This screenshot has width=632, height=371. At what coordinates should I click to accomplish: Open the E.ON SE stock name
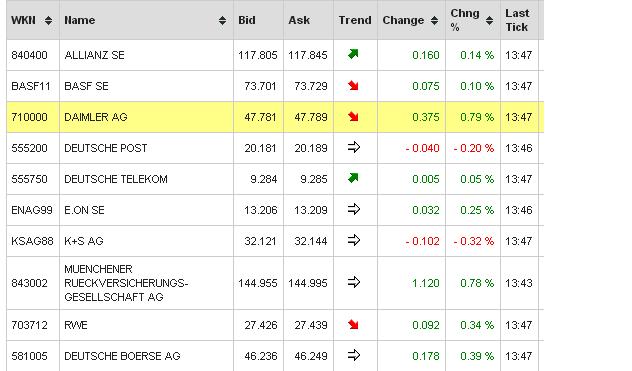pyautogui.click(x=84, y=210)
